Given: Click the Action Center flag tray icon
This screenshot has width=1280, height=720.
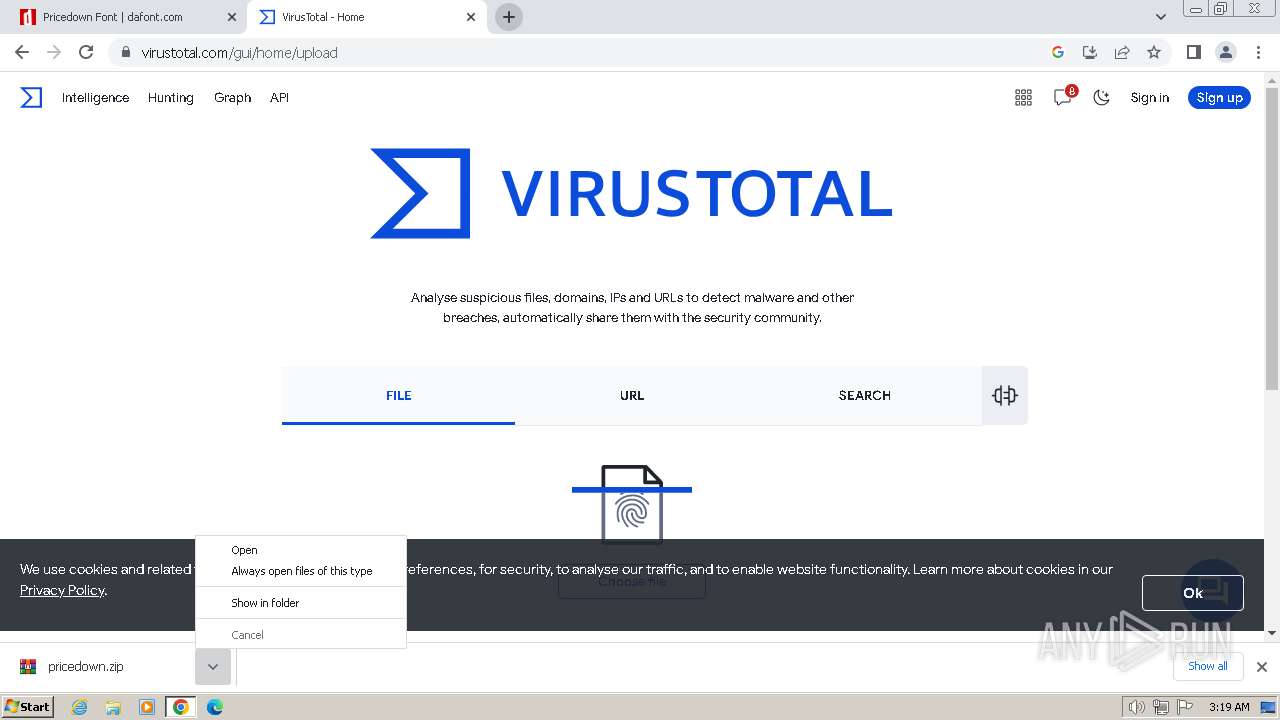Looking at the screenshot, I should (x=1184, y=707).
